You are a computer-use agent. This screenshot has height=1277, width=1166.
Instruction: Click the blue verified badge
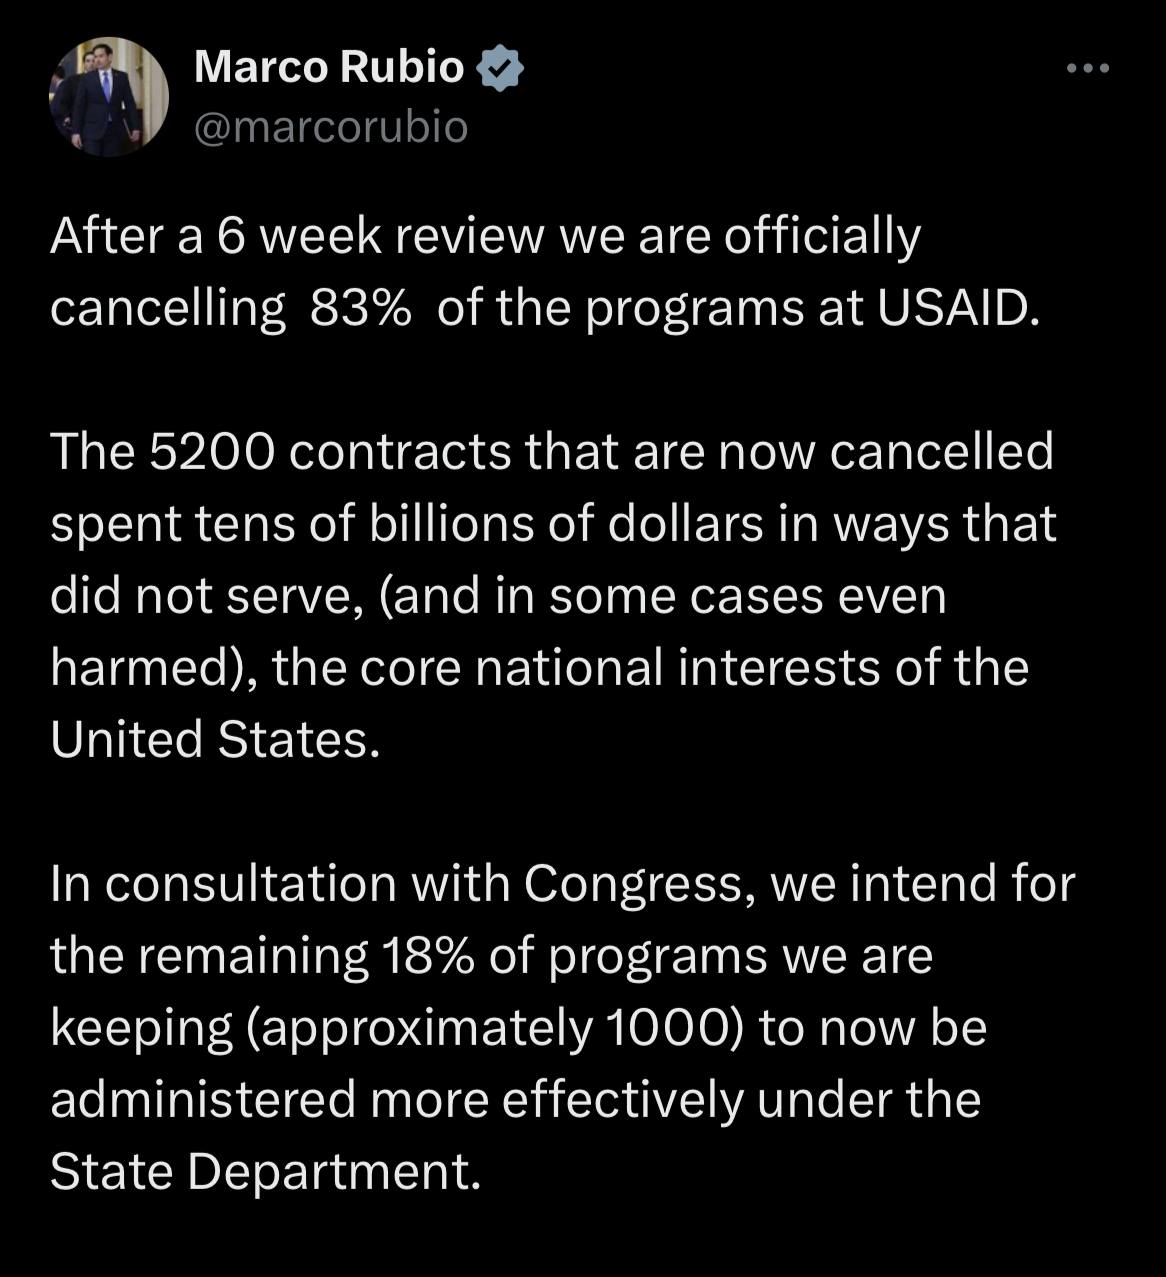coord(501,68)
